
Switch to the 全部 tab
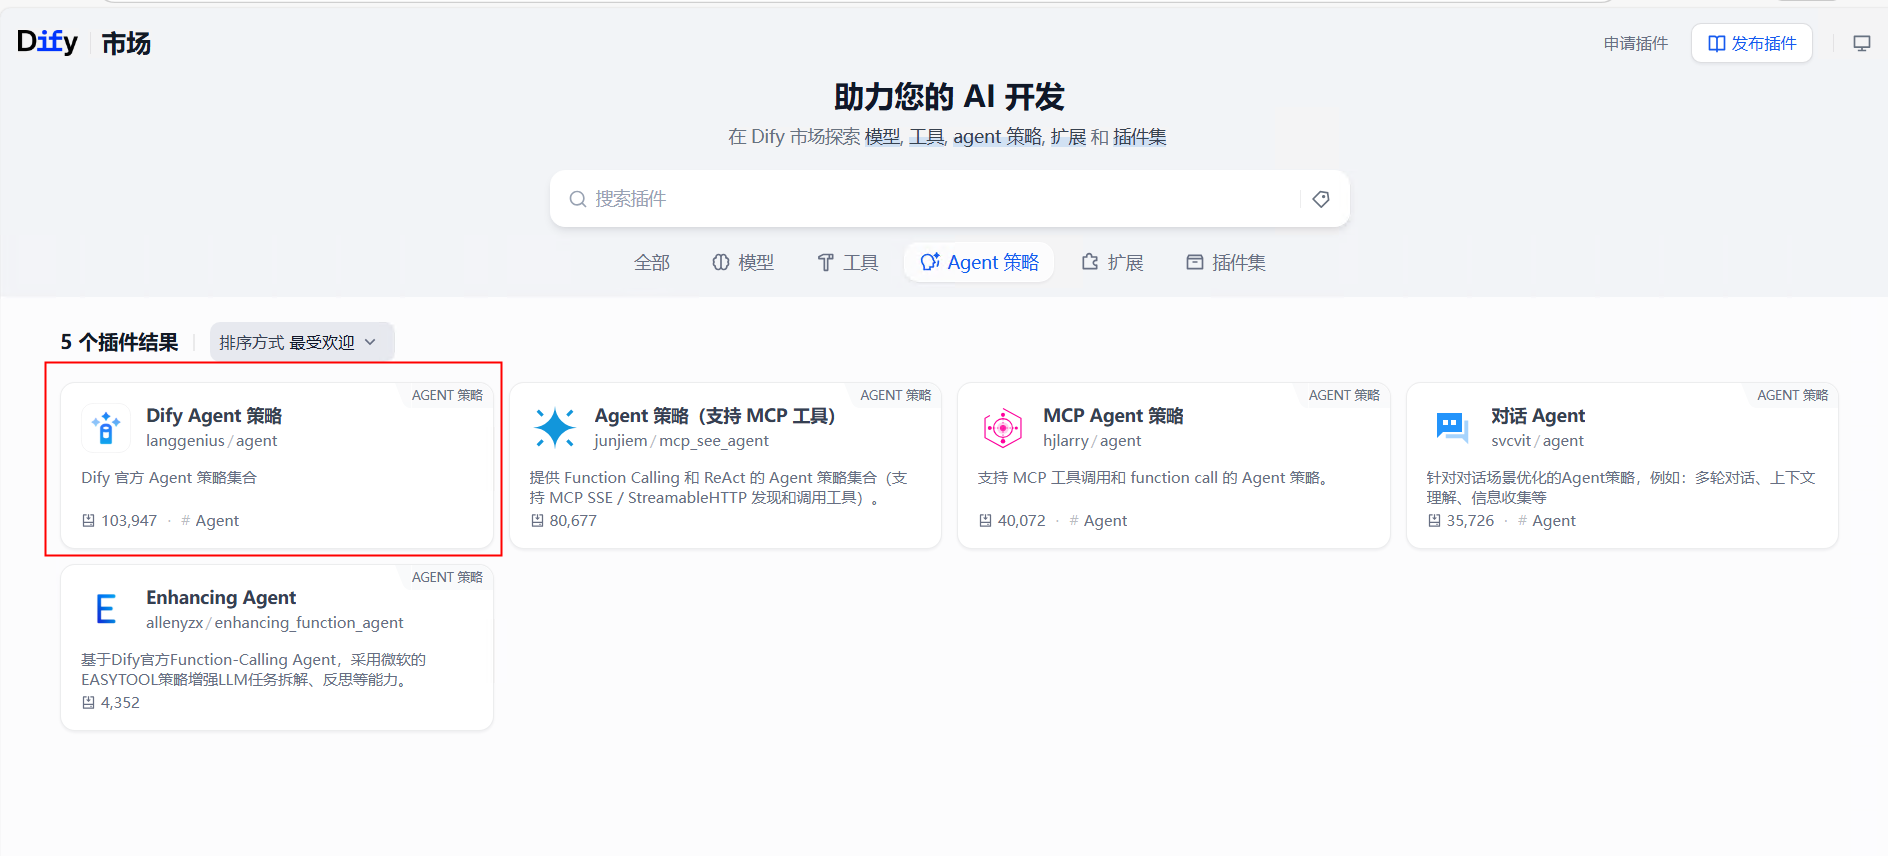tap(652, 262)
